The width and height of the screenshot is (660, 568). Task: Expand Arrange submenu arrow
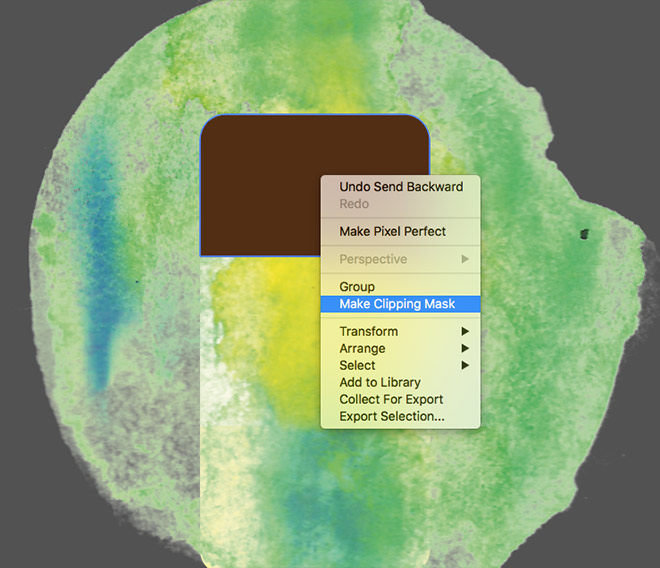point(465,348)
